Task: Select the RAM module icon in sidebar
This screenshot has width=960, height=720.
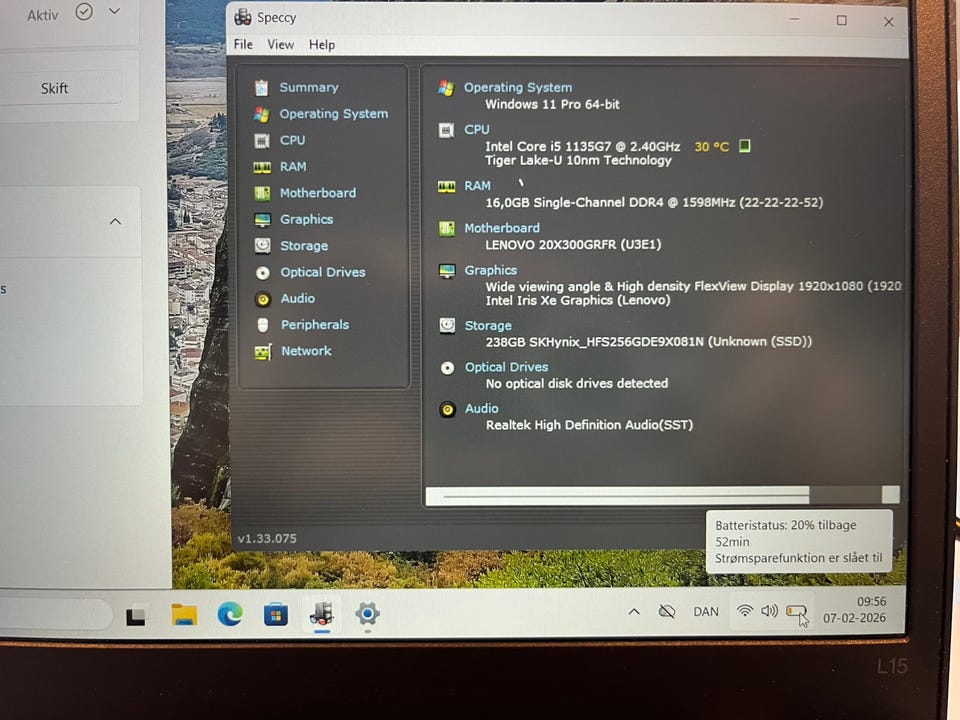Action: pyautogui.click(x=262, y=167)
